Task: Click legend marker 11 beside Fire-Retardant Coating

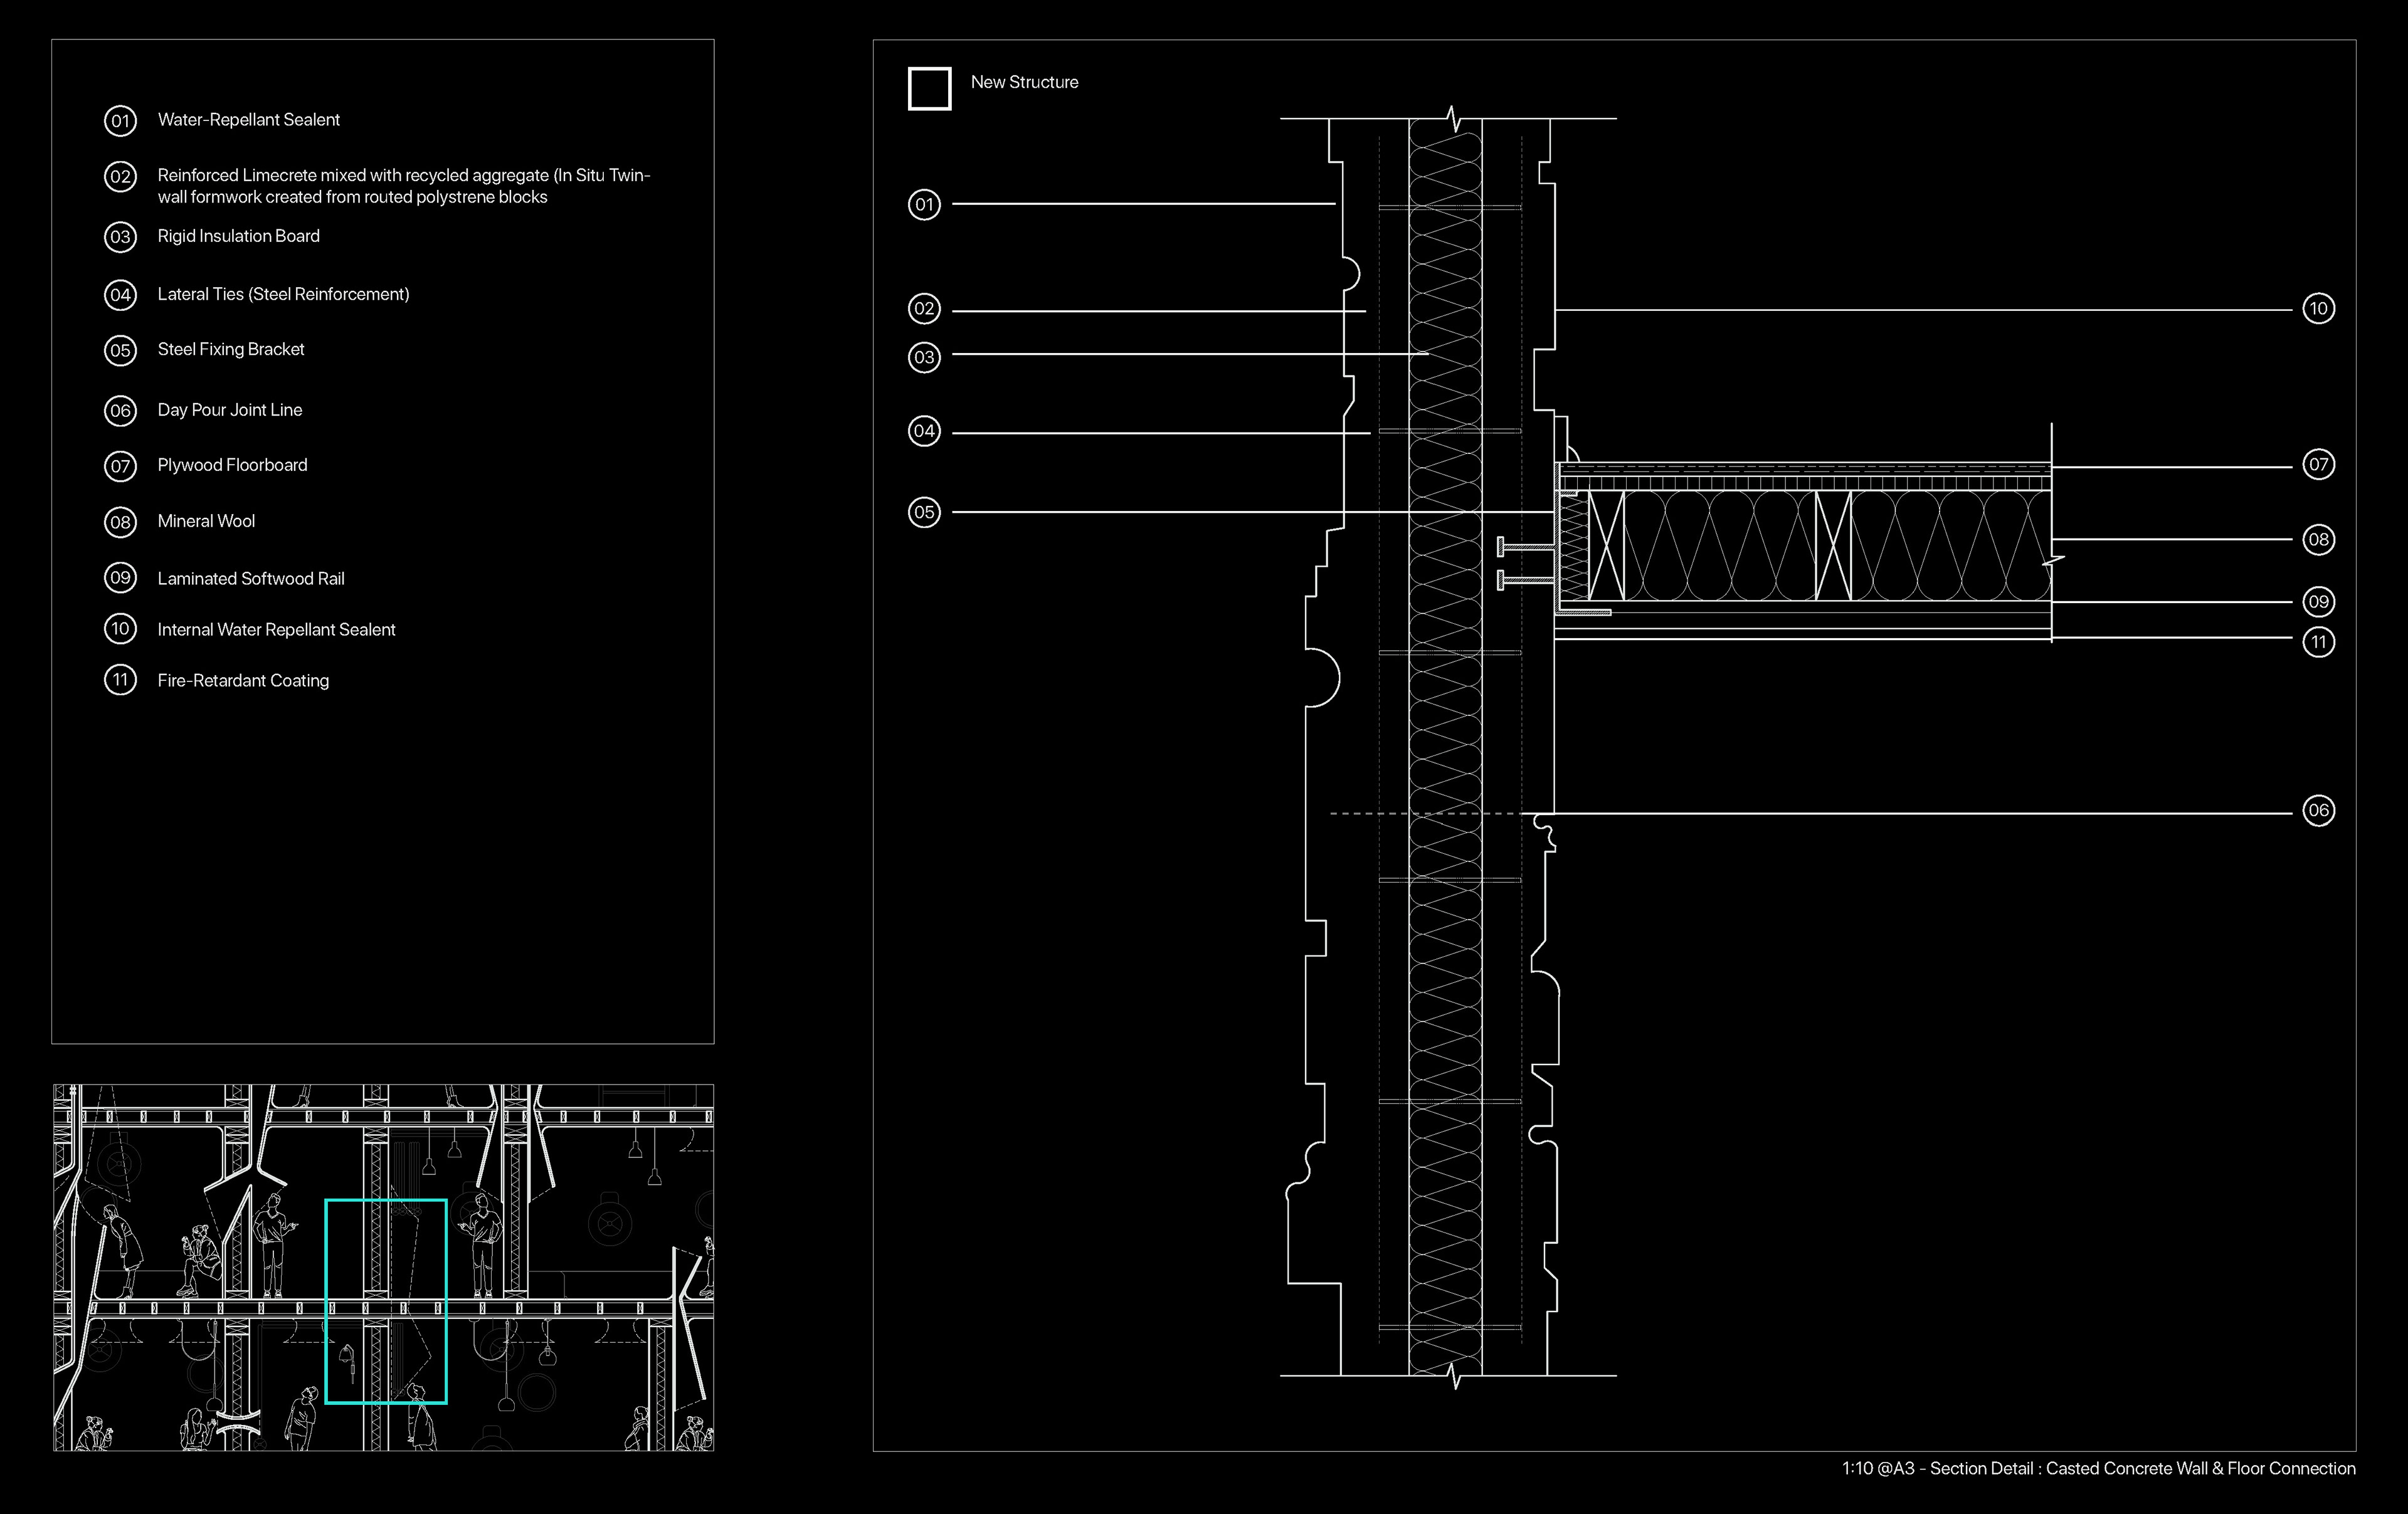Action: click(120, 680)
